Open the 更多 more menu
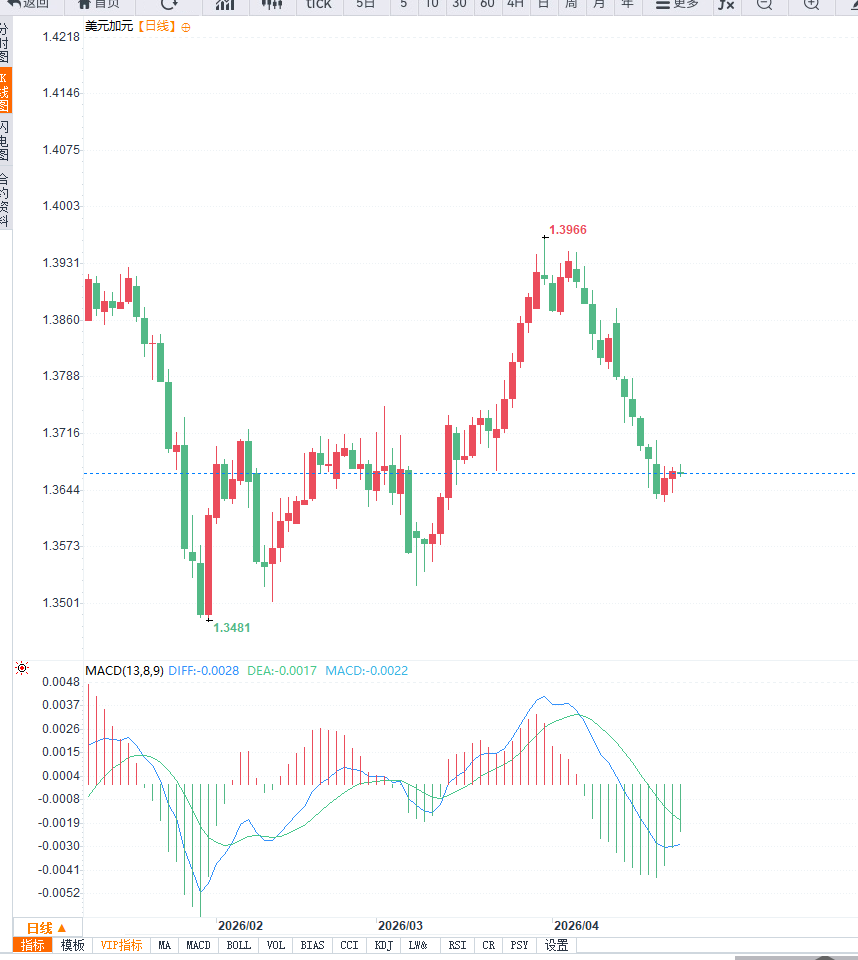 tap(677, 4)
